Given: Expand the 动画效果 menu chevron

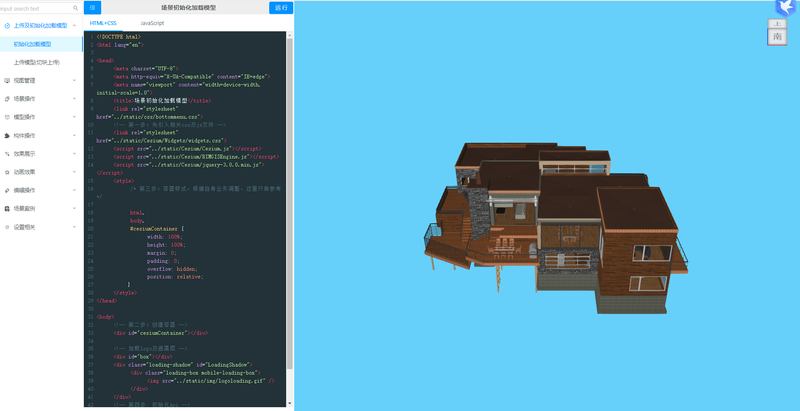Looking at the screenshot, I should click(74, 172).
